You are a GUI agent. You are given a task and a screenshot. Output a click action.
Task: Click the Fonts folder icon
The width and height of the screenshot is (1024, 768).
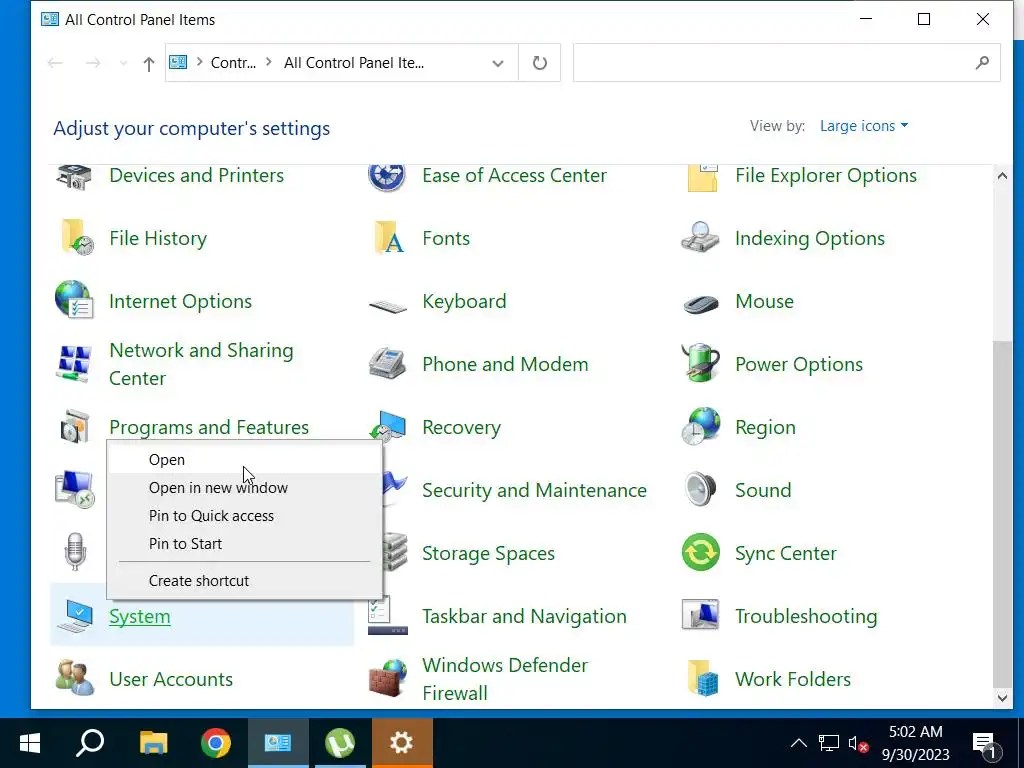(389, 238)
